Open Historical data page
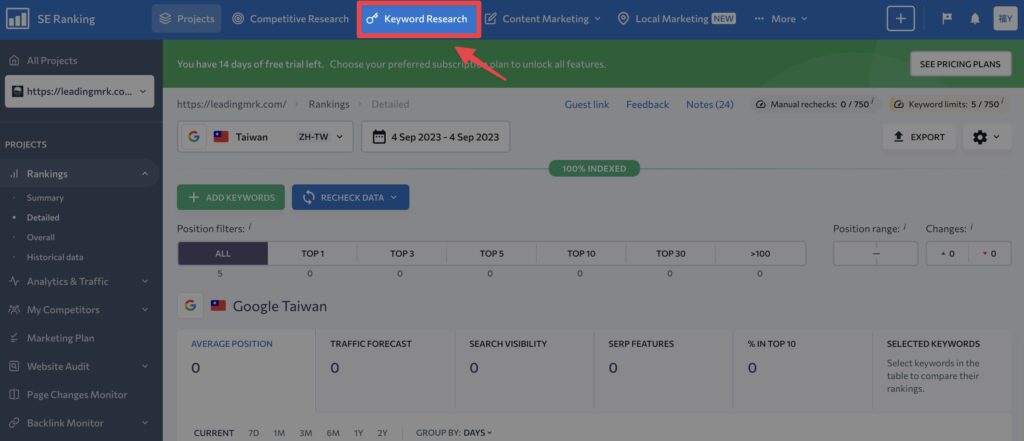This screenshot has width=1024, height=441. (55, 257)
